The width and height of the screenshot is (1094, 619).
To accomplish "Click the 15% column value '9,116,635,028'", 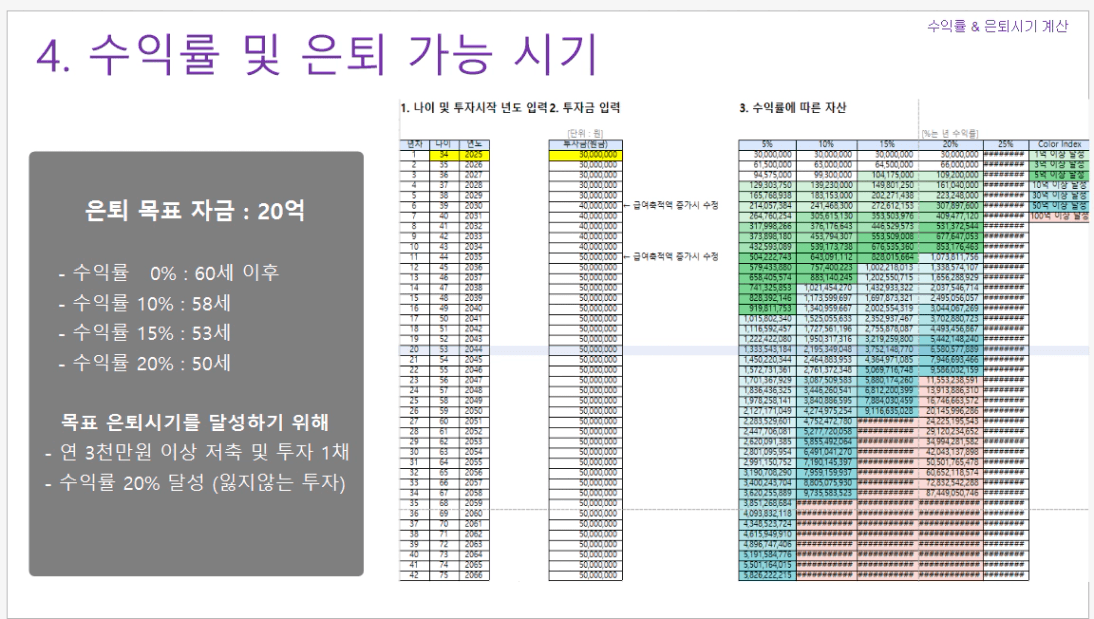I will point(889,411).
